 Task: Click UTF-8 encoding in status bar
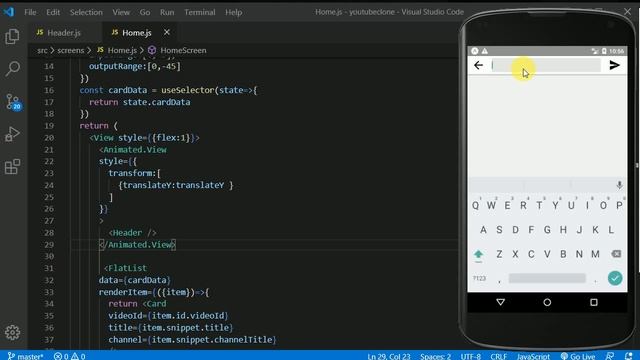click(471, 356)
